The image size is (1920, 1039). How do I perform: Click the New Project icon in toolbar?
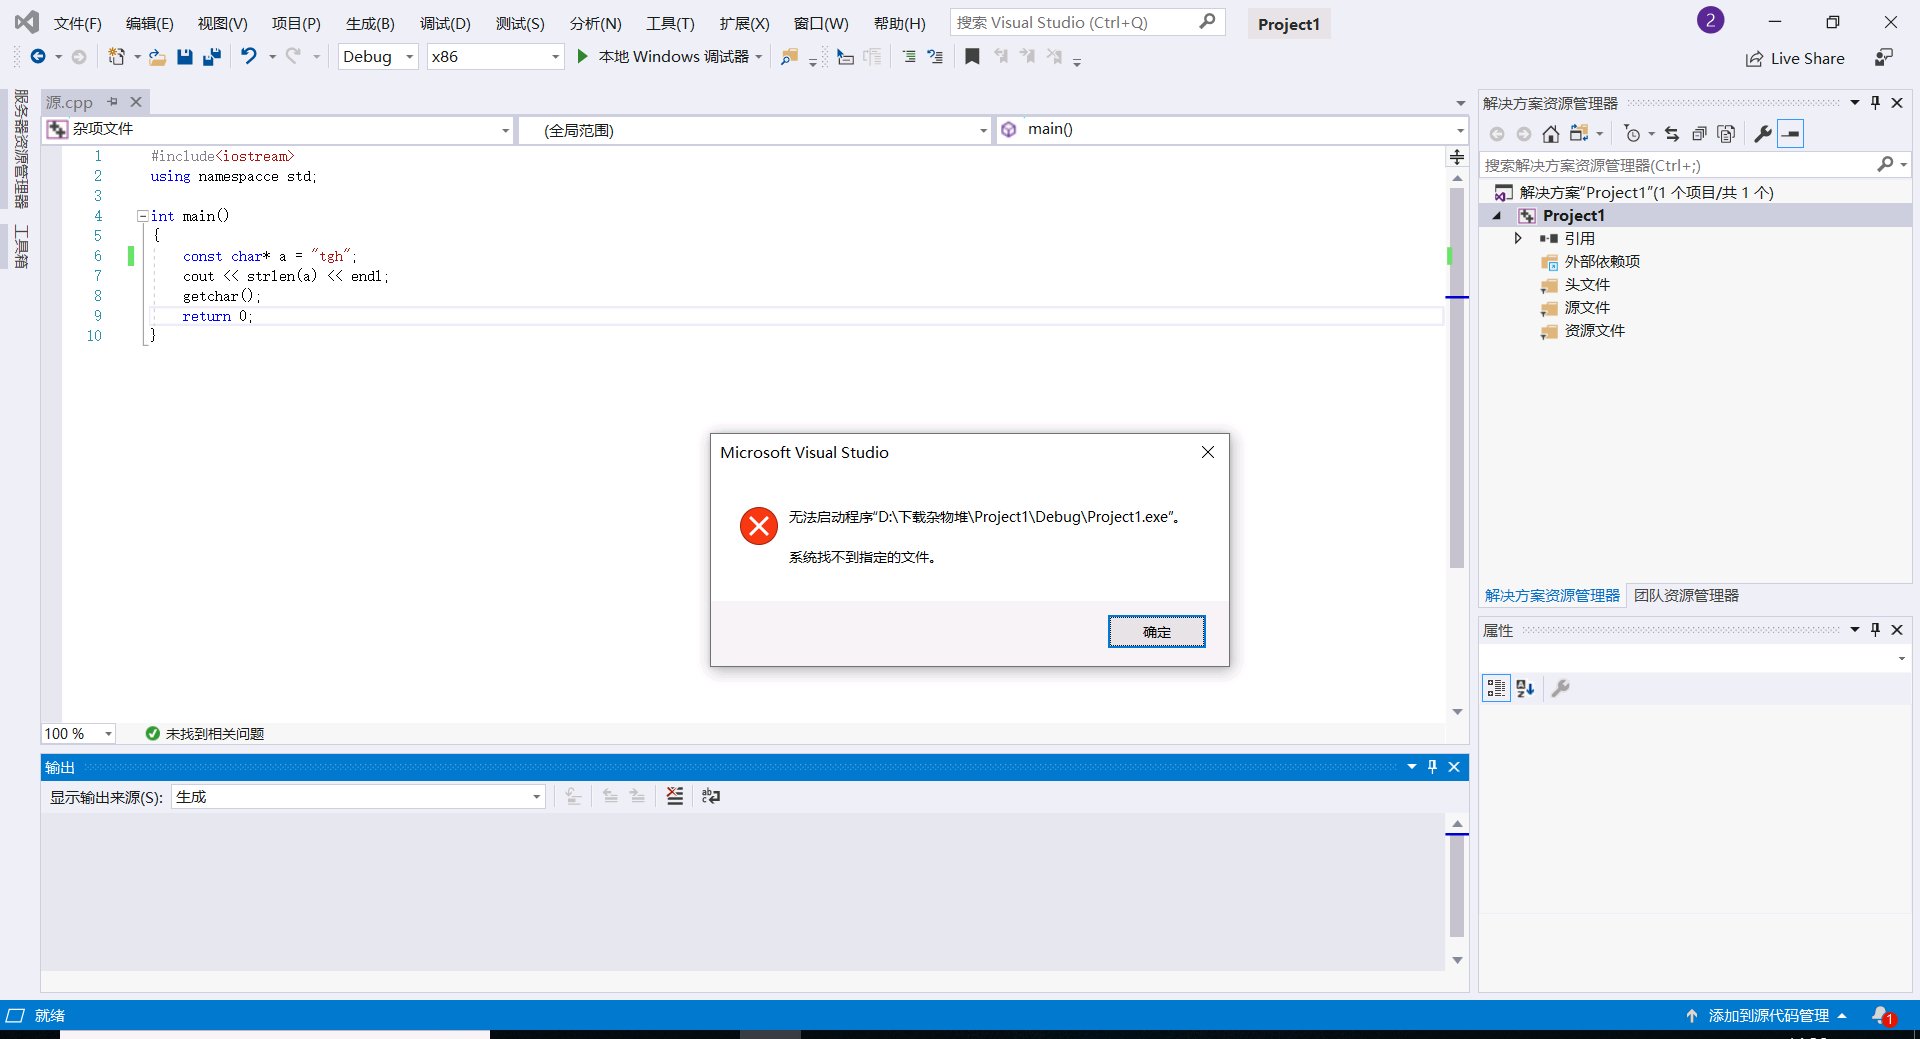point(116,57)
